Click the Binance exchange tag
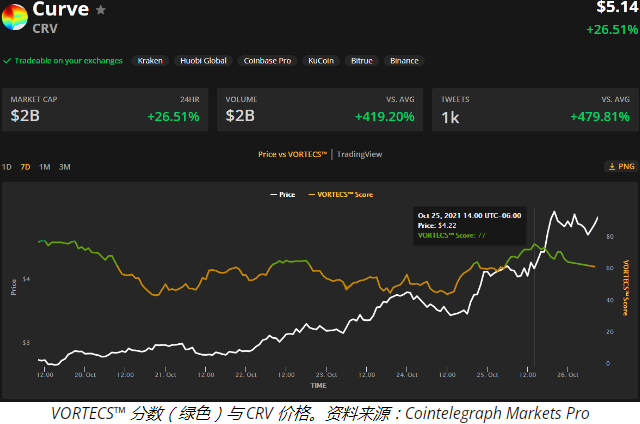 [x=404, y=61]
